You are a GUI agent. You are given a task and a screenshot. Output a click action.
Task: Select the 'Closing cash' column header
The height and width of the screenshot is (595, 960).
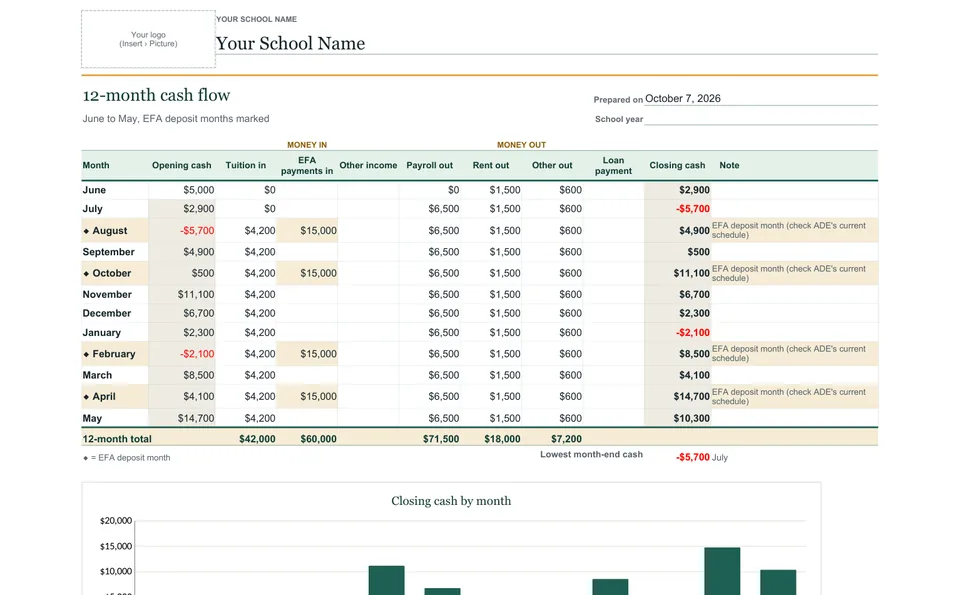tap(677, 165)
